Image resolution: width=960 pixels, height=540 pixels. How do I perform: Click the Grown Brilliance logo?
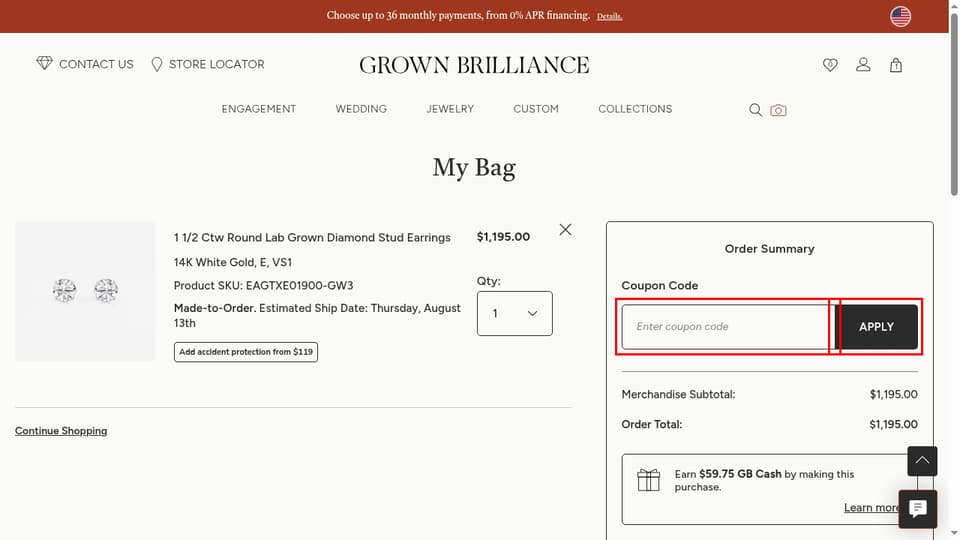[474, 65]
